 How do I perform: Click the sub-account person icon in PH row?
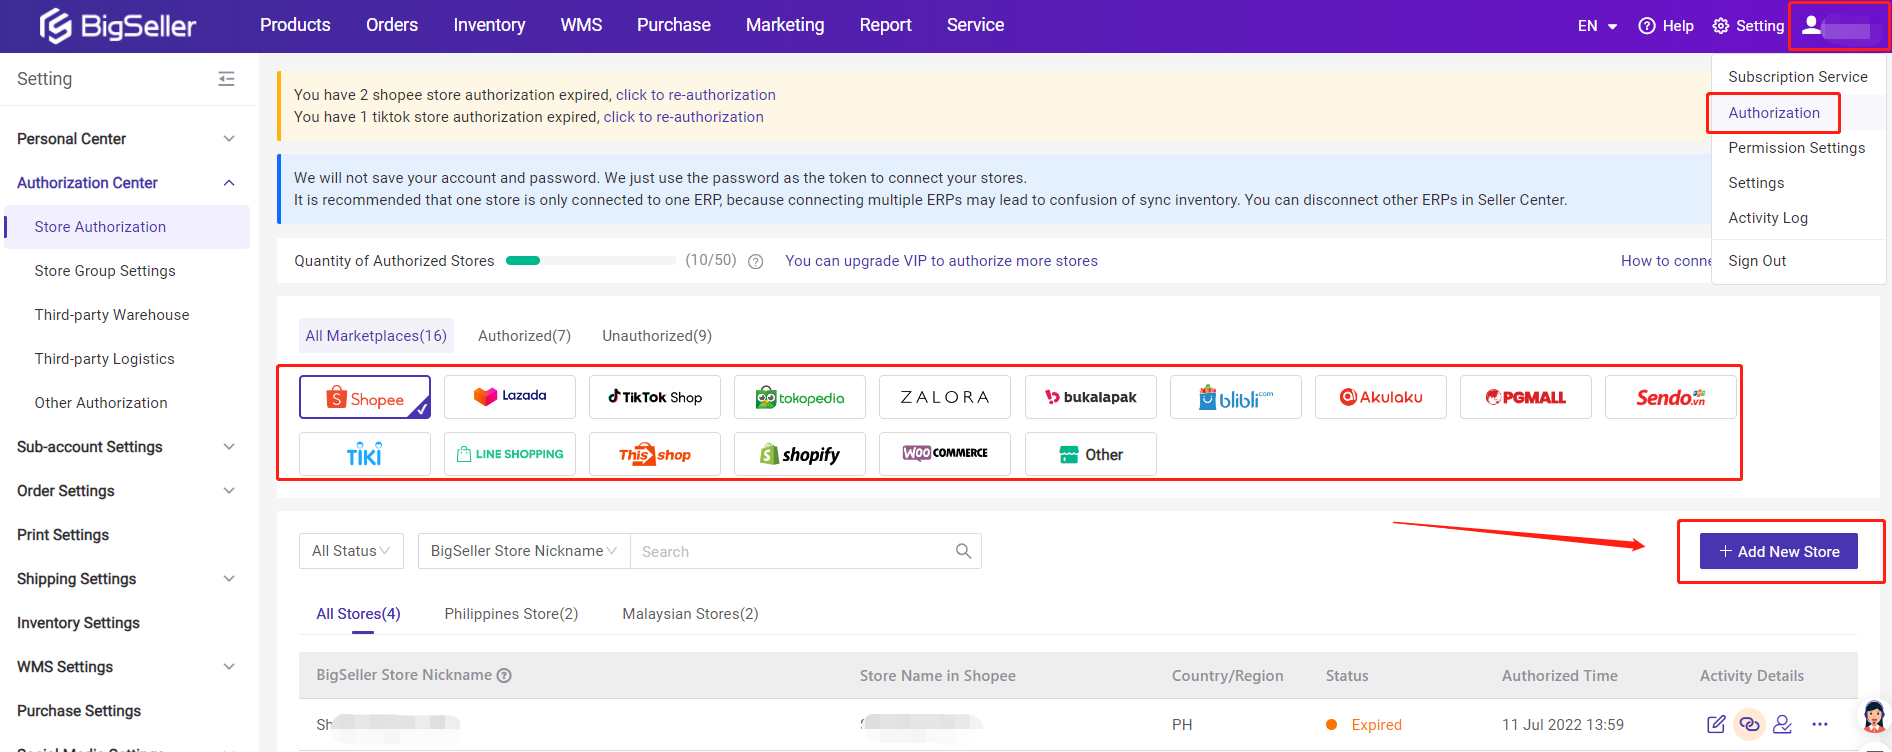(1783, 724)
